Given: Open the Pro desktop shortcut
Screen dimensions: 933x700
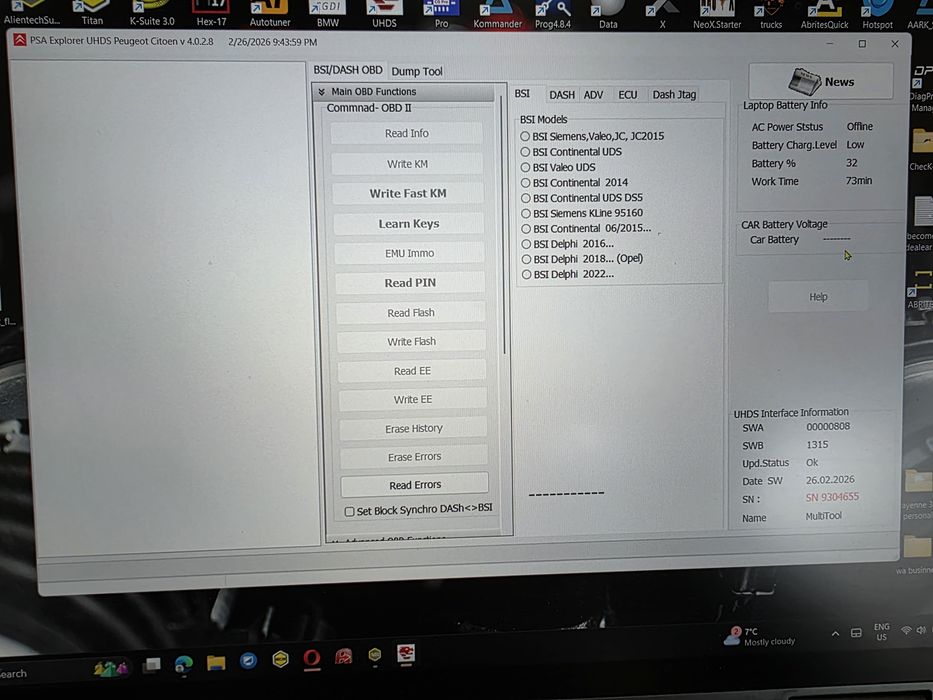Looking at the screenshot, I should tap(441, 13).
